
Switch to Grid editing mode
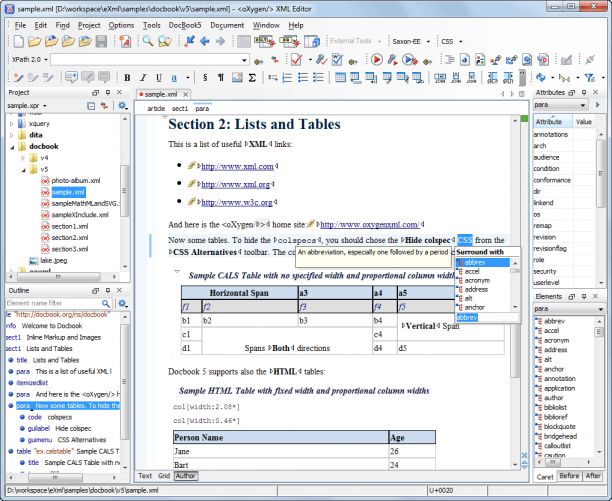click(164, 476)
